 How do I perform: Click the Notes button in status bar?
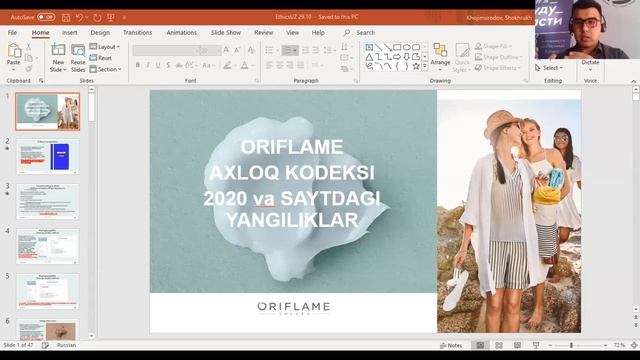(x=451, y=345)
